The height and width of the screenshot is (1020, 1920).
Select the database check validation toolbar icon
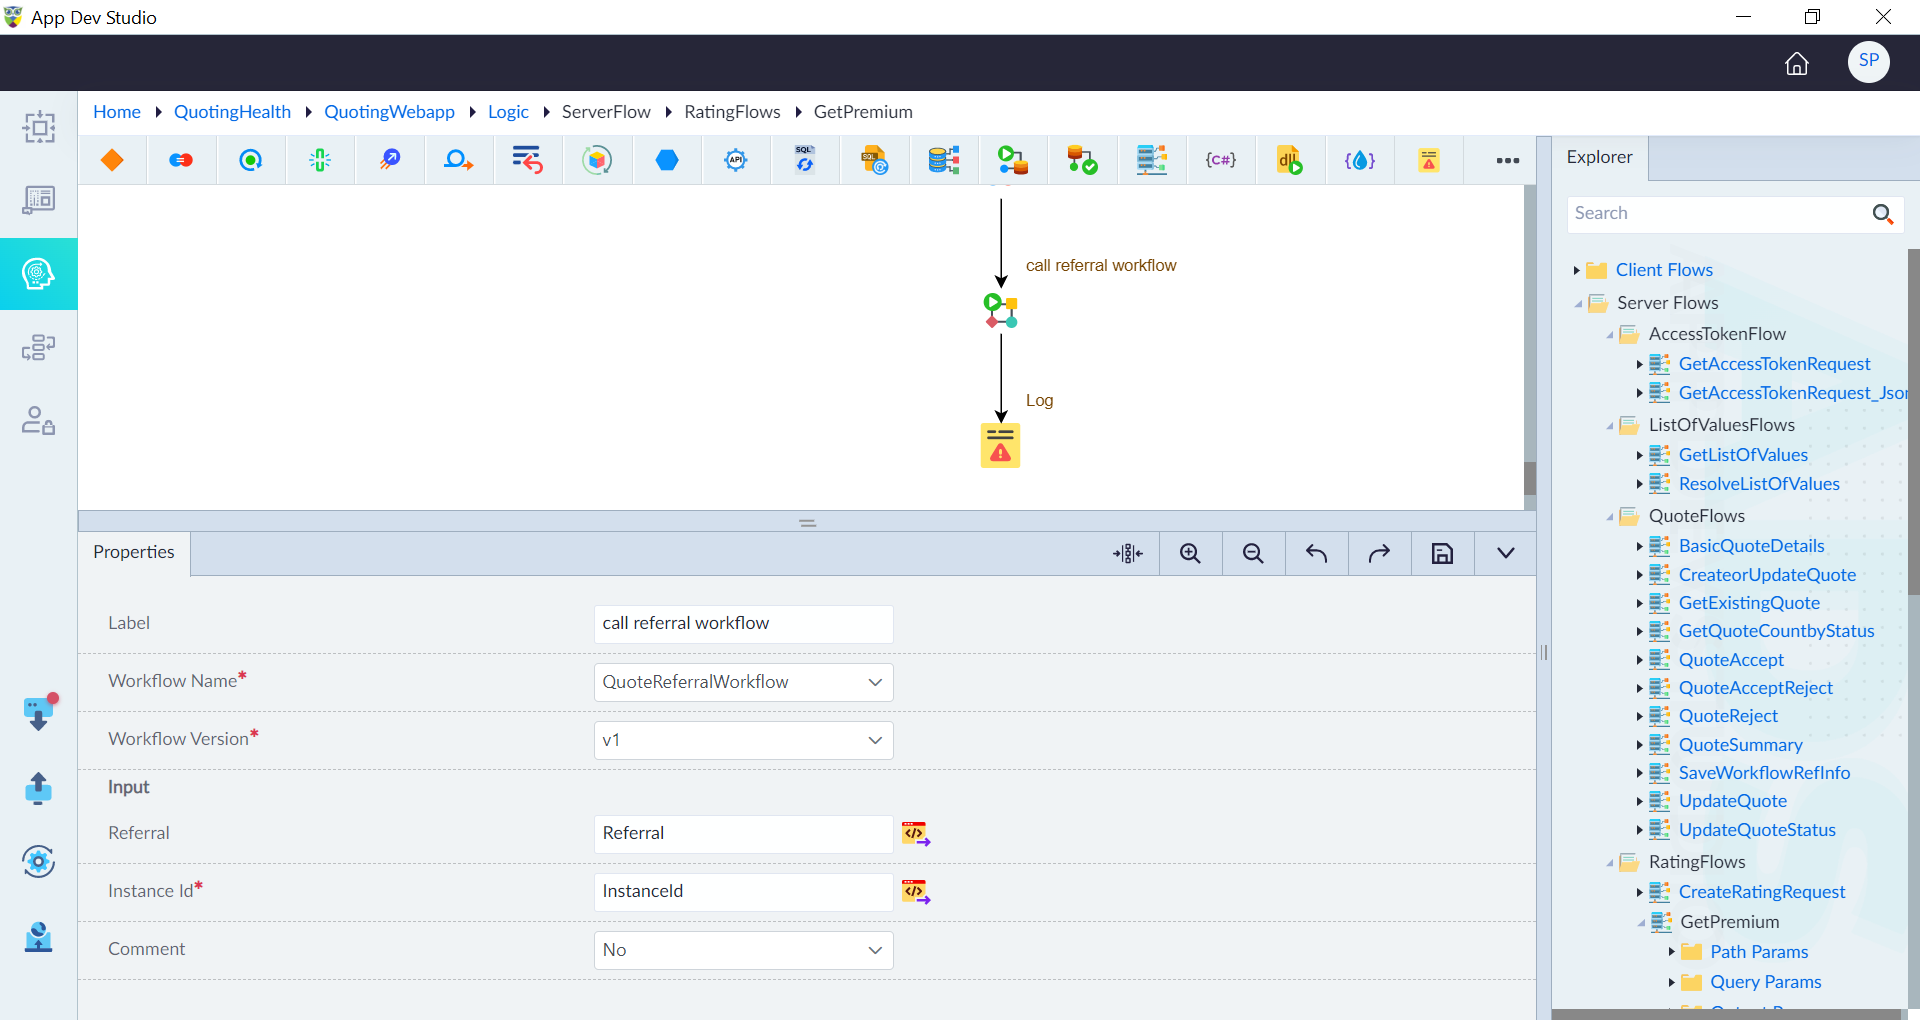click(1082, 160)
